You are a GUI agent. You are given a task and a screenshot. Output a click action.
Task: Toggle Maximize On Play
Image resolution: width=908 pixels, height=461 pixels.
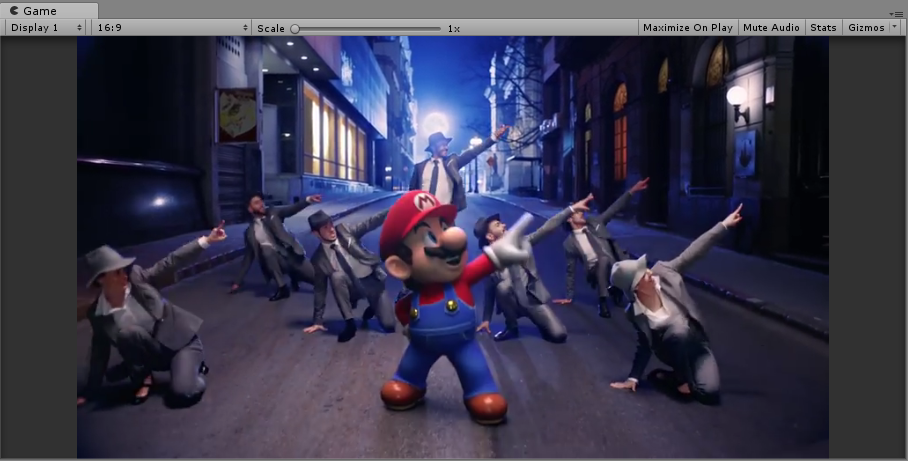click(x=687, y=27)
